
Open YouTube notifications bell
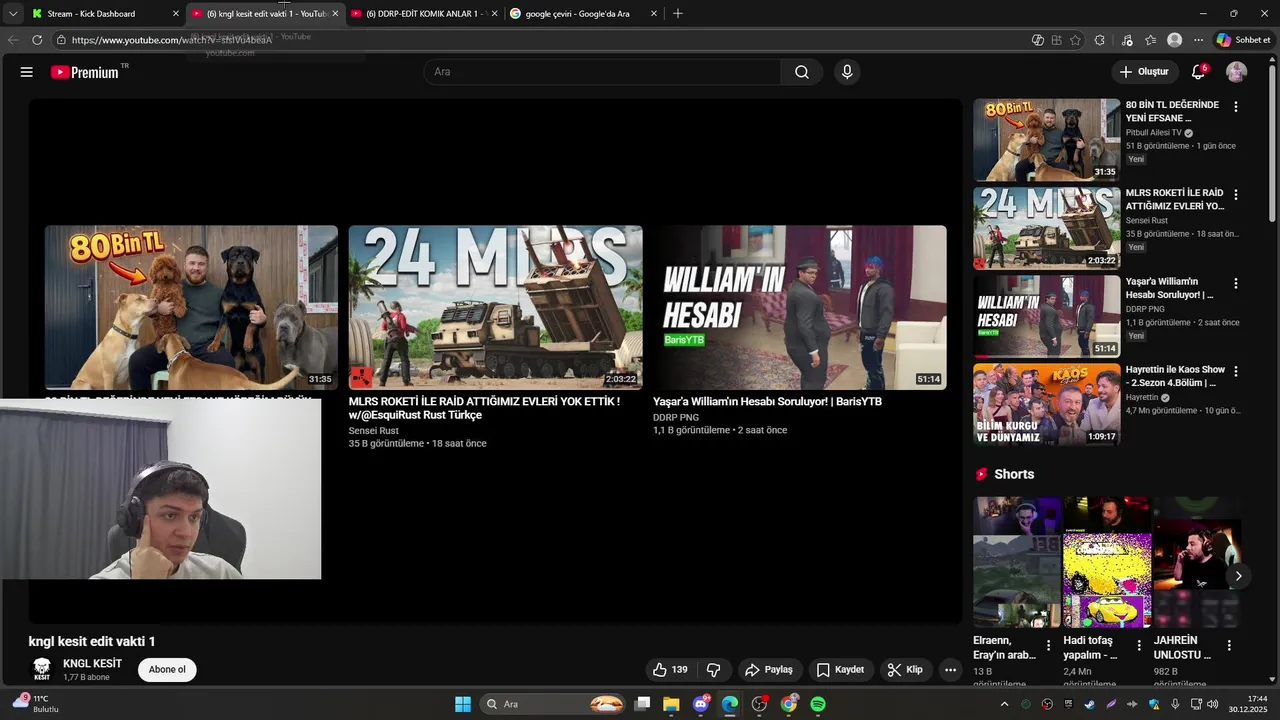(1198, 72)
